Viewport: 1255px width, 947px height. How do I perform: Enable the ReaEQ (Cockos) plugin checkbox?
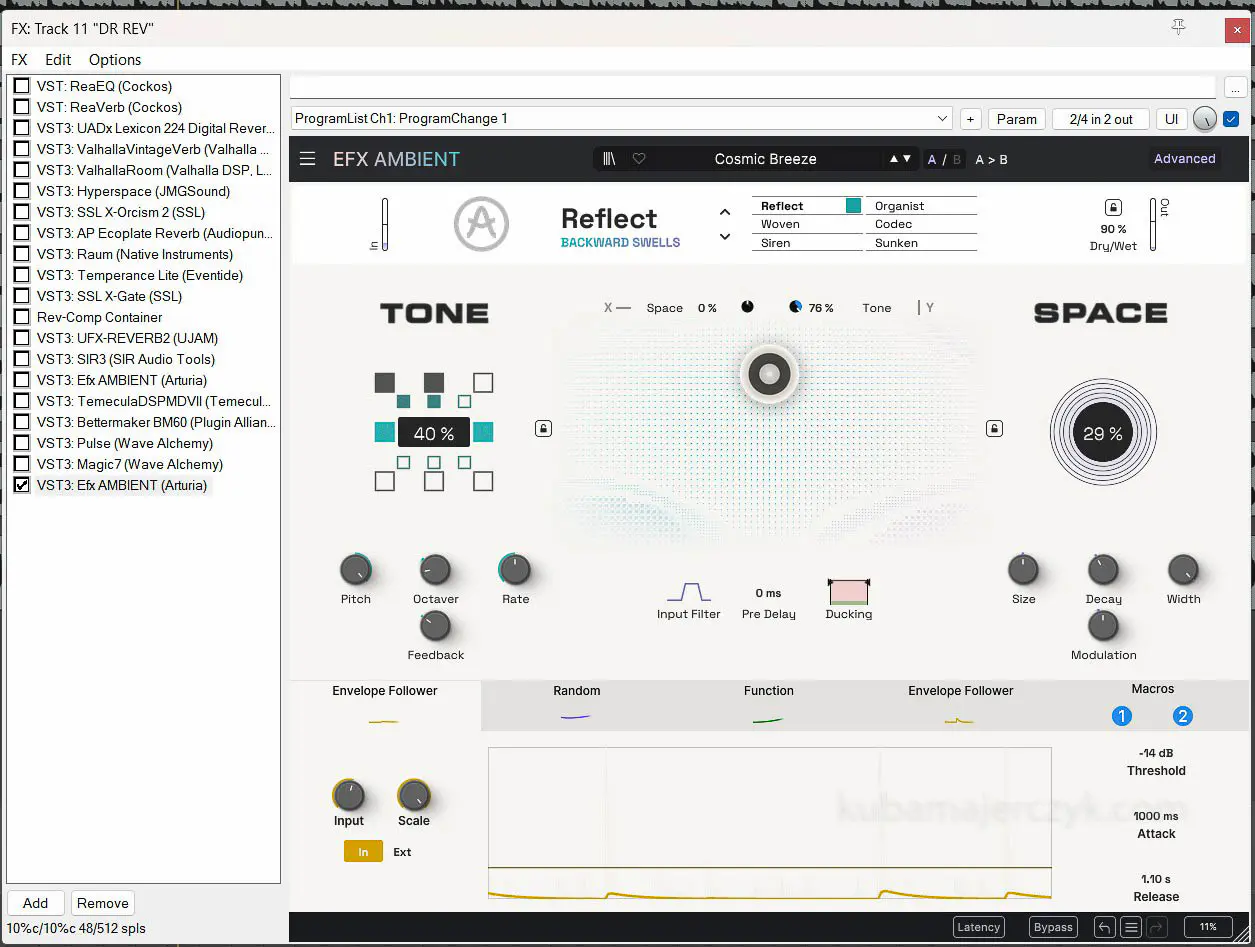21,86
